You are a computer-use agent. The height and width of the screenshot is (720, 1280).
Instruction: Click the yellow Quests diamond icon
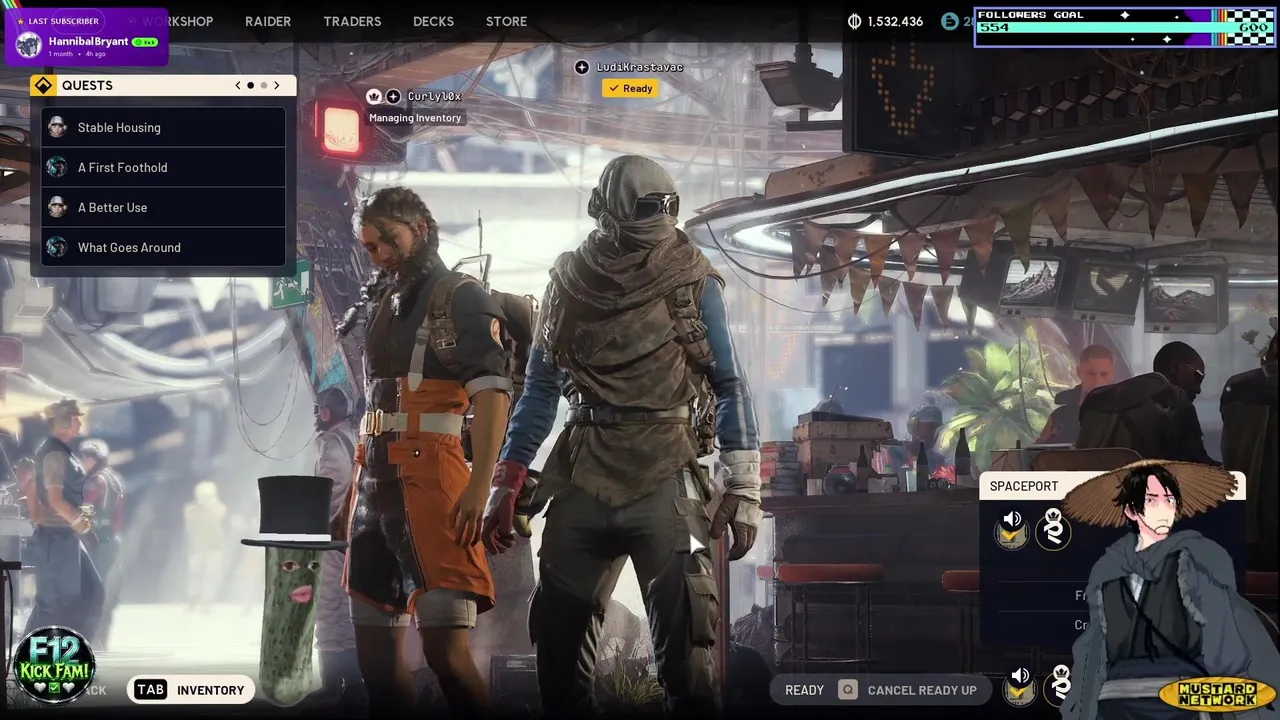click(43, 85)
